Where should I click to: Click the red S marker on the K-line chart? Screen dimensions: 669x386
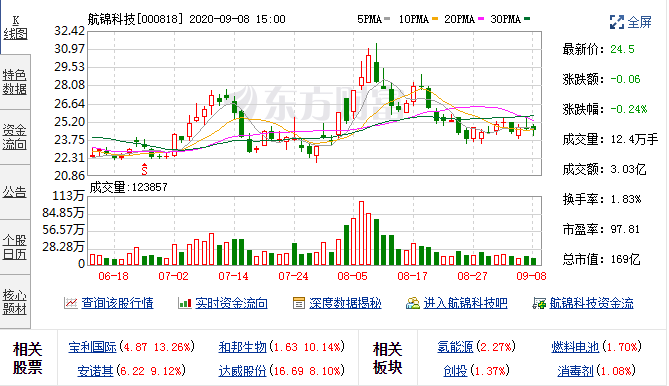144,169
